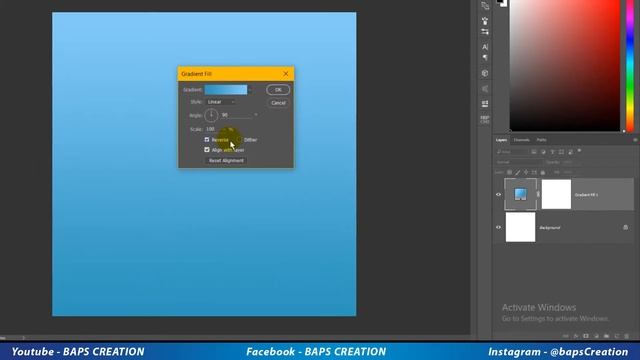
Task: Click the Add layer style fx icon
Action: tap(576, 336)
